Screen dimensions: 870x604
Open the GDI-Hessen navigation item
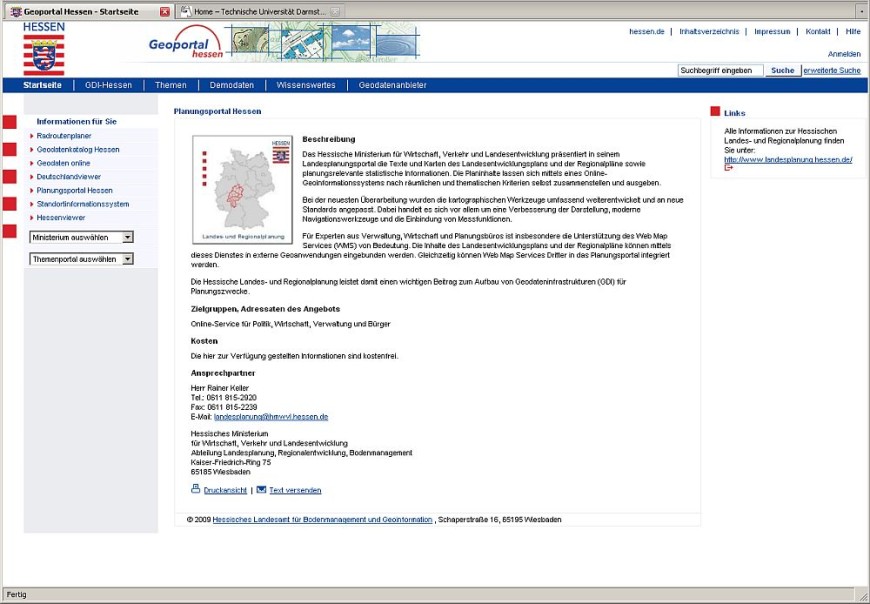[108, 85]
